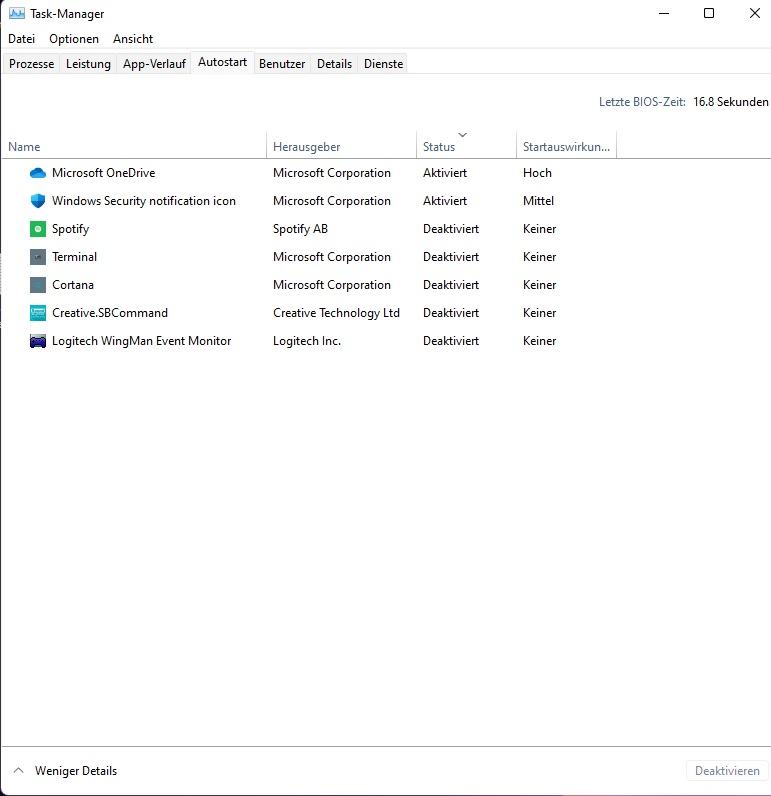Screen dimensions: 771x796
Task: Open the Optionen menu
Action: [74, 39]
